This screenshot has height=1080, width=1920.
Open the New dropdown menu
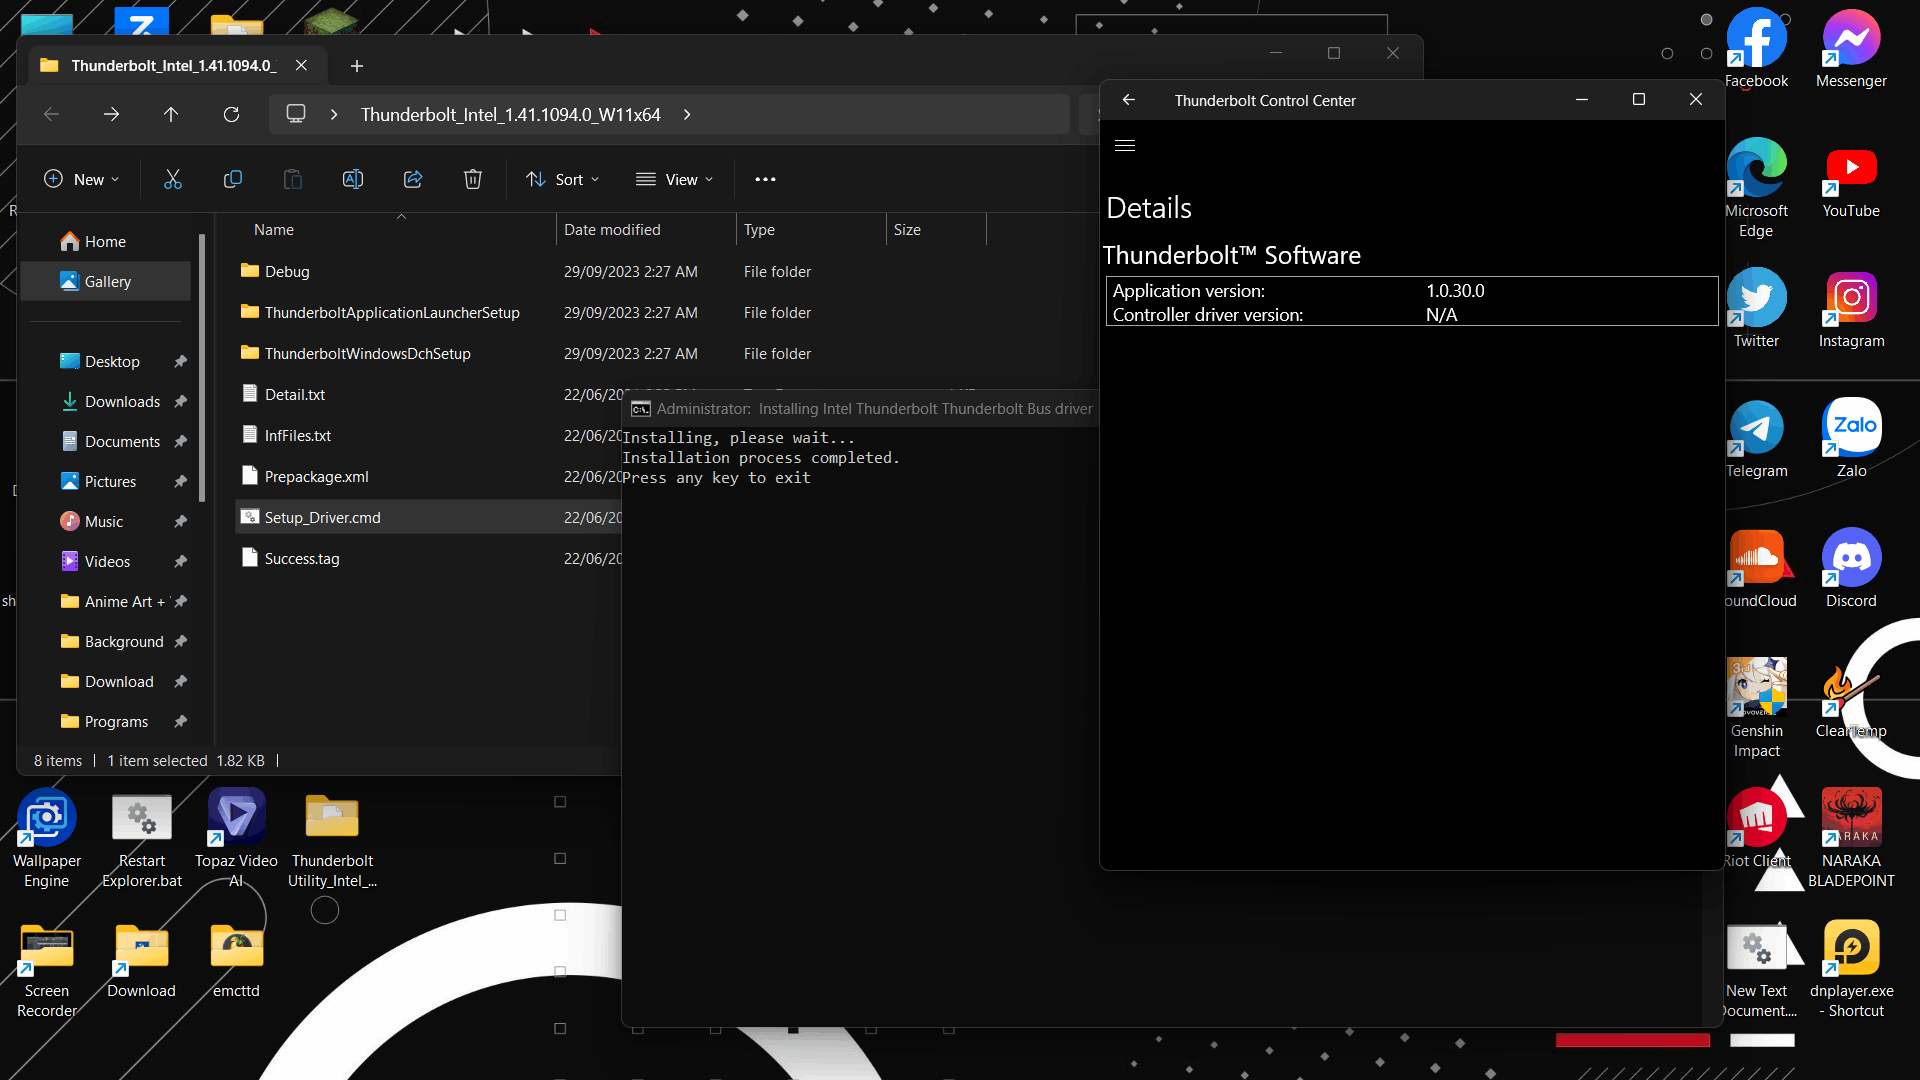82,179
